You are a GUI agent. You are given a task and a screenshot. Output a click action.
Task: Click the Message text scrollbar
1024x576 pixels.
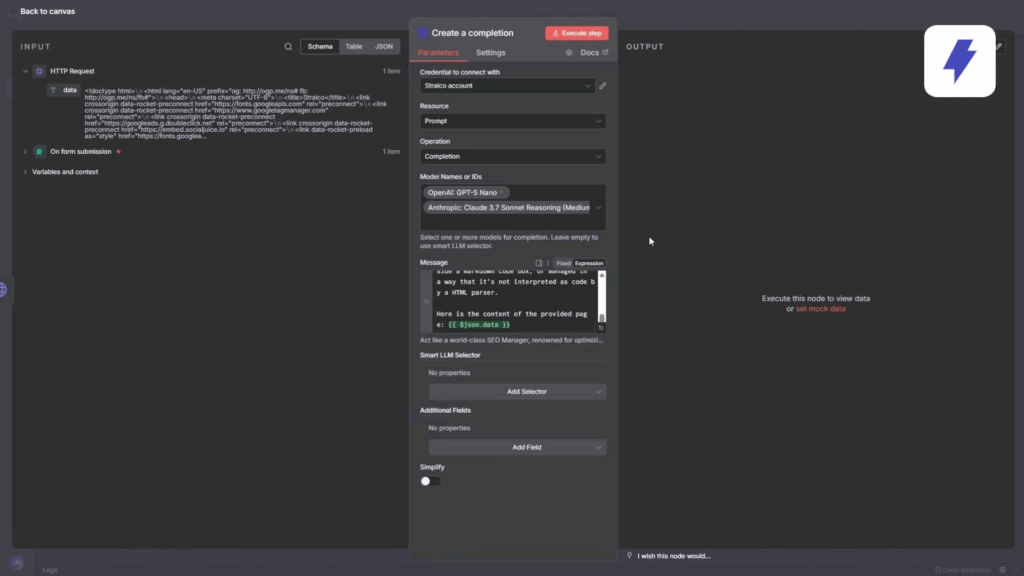pos(601,302)
